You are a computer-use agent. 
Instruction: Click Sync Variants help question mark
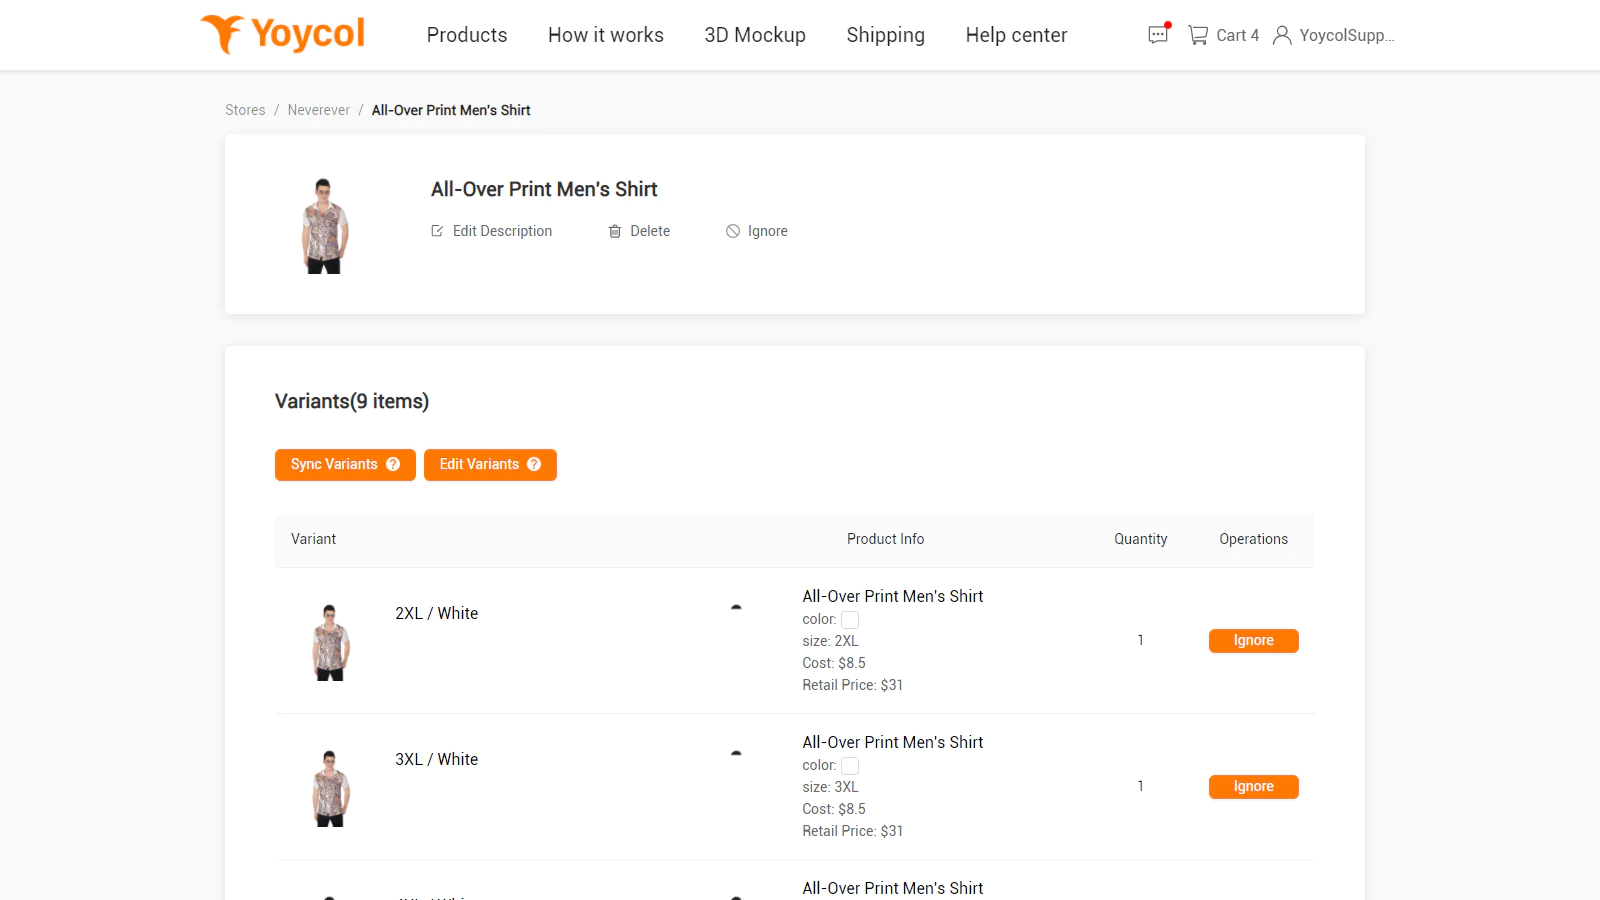[x=393, y=464]
